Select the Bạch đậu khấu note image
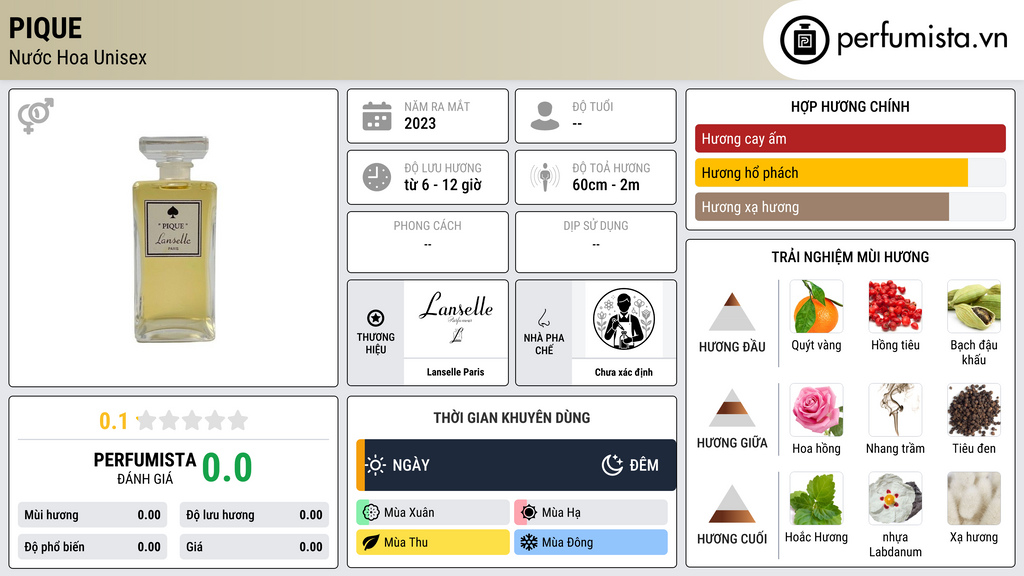 coord(974,307)
